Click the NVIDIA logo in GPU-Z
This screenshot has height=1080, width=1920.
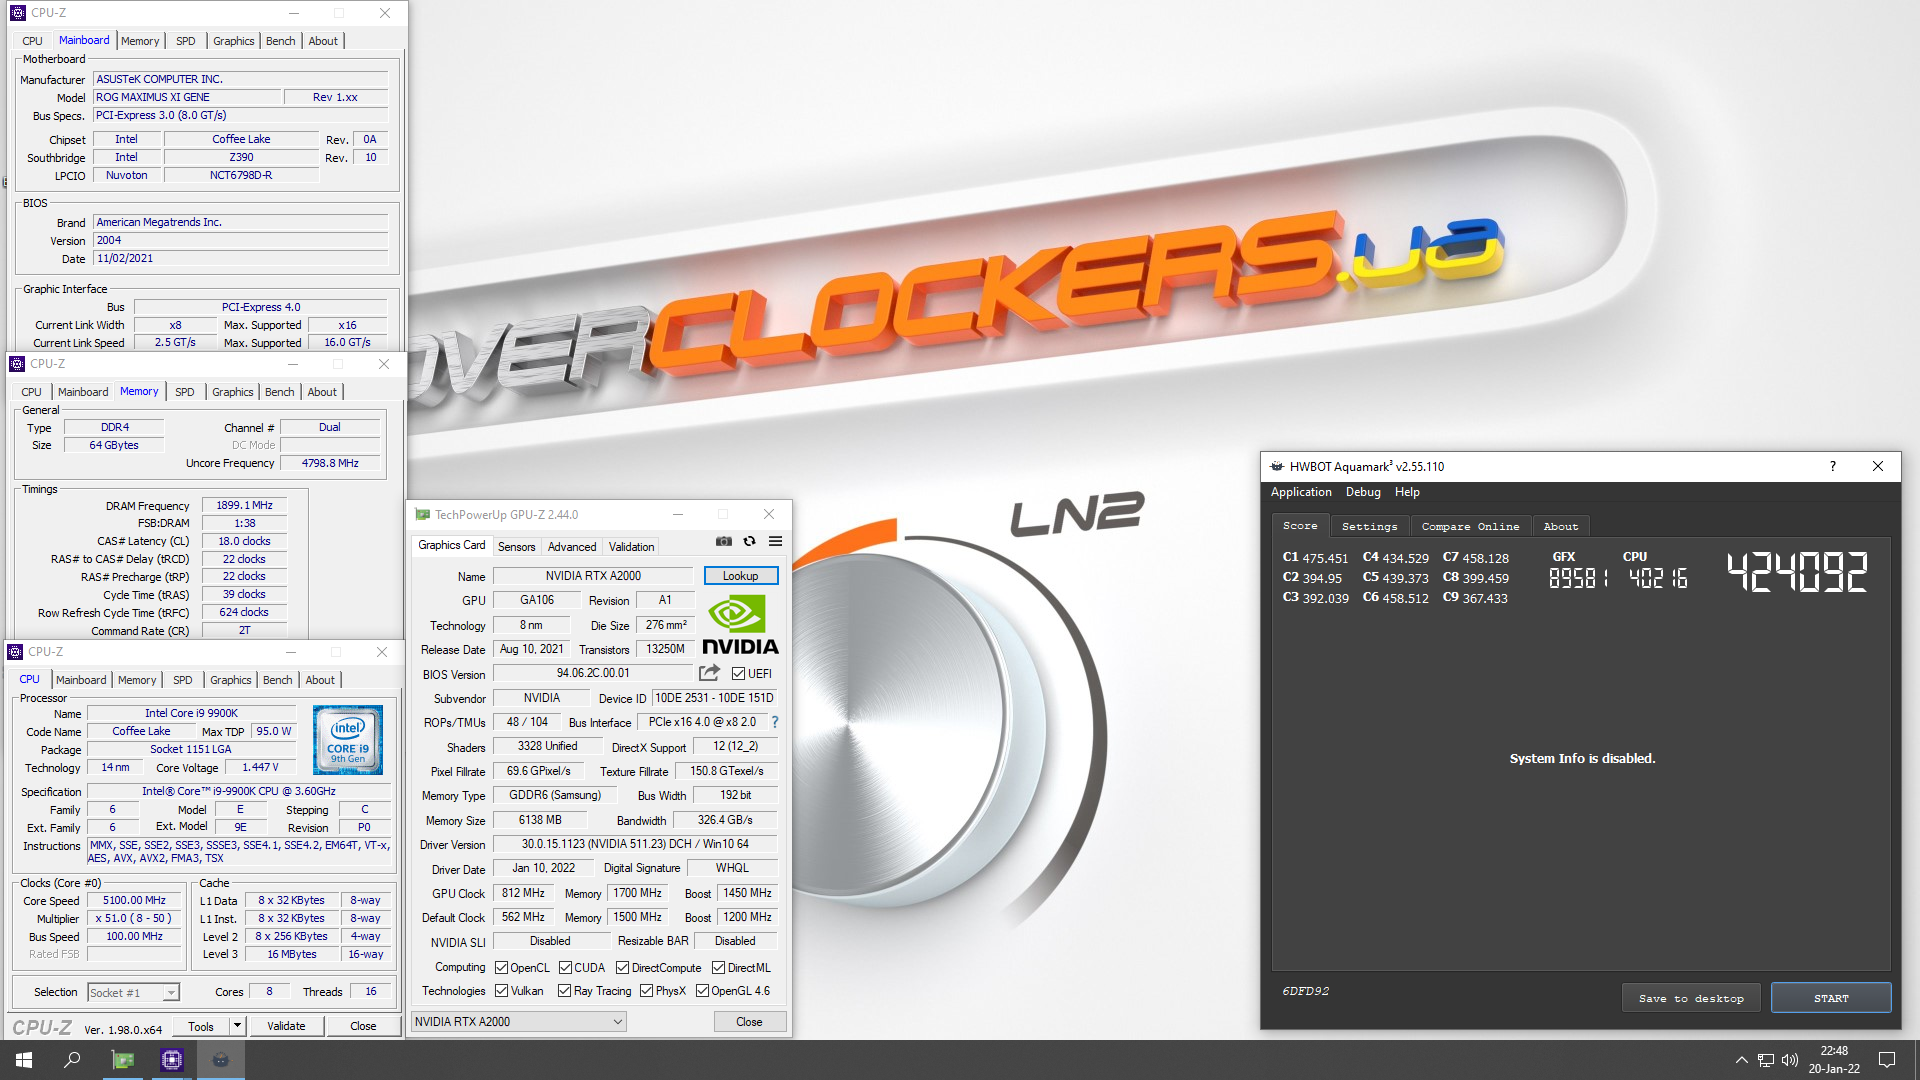coord(740,625)
